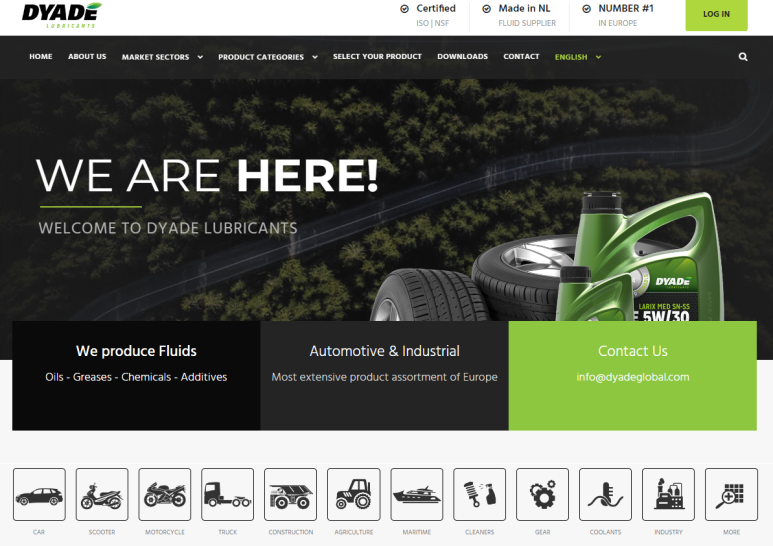Click Certified text in header
Image resolution: width=773 pixels, height=546 pixels.
436,8
